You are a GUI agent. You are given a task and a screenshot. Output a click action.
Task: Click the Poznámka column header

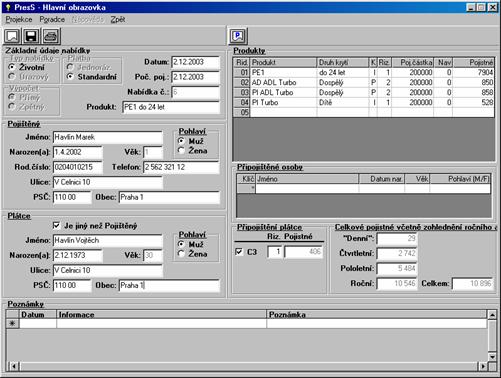[377, 314]
